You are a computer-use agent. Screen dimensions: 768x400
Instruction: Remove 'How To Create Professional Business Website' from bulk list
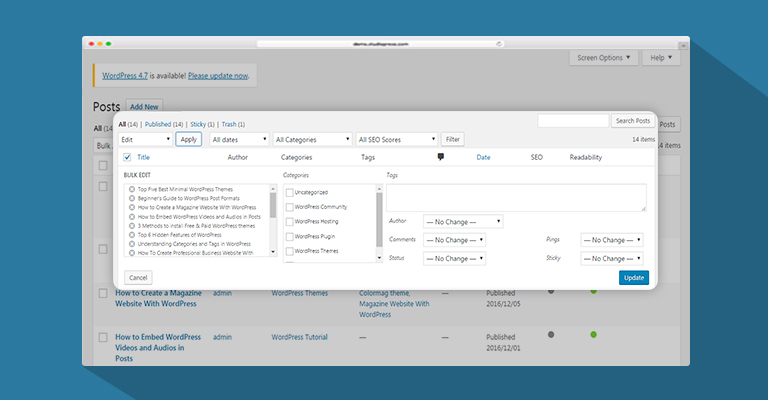pyautogui.click(x=132, y=253)
